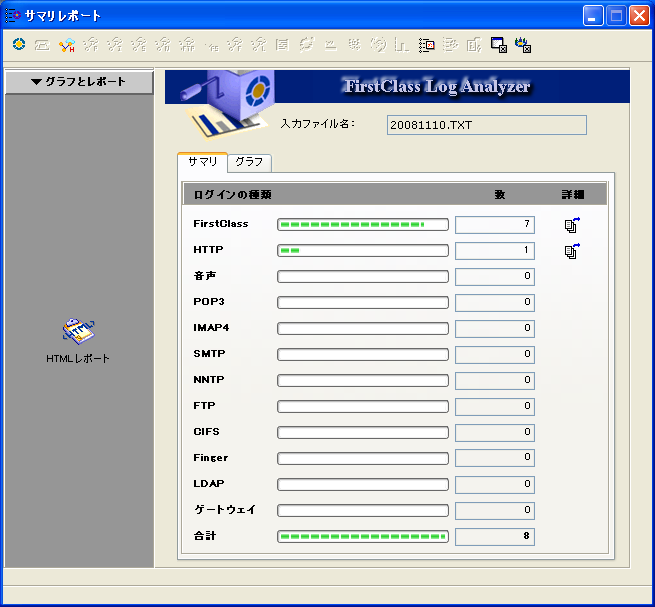Switch to the グラフ tab

[x=249, y=162]
